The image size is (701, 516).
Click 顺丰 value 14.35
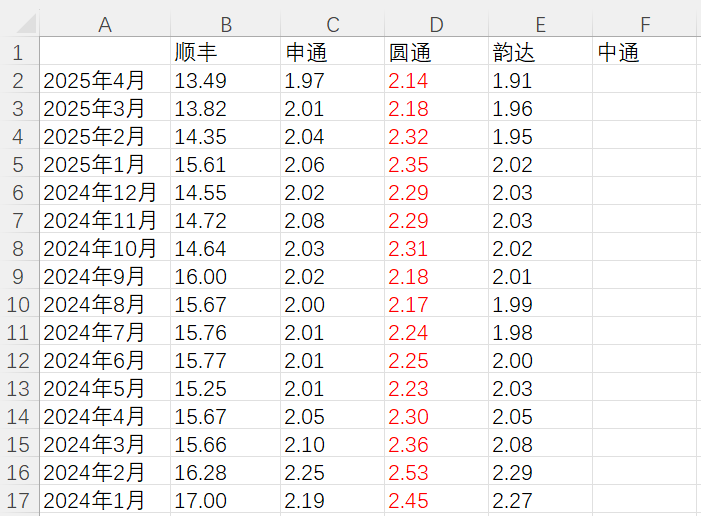click(x=226, y=136)
